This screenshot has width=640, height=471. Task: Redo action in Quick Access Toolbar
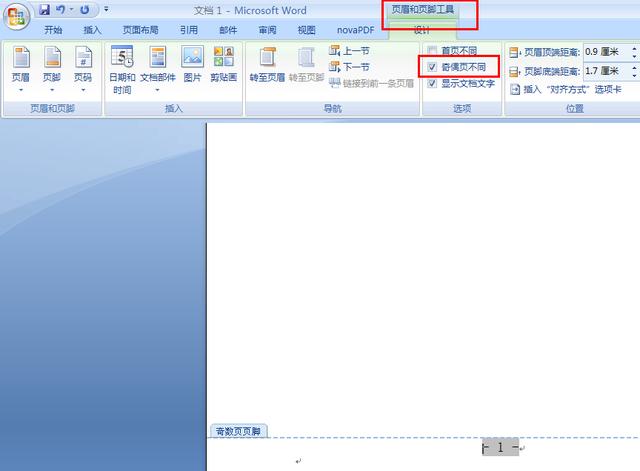[x=84, y=9]
